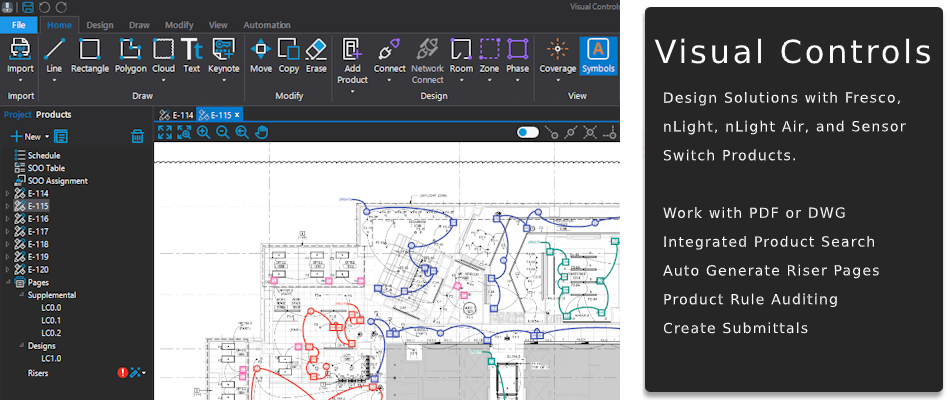
Task: Click the Phase square icon
Action: 517,48
